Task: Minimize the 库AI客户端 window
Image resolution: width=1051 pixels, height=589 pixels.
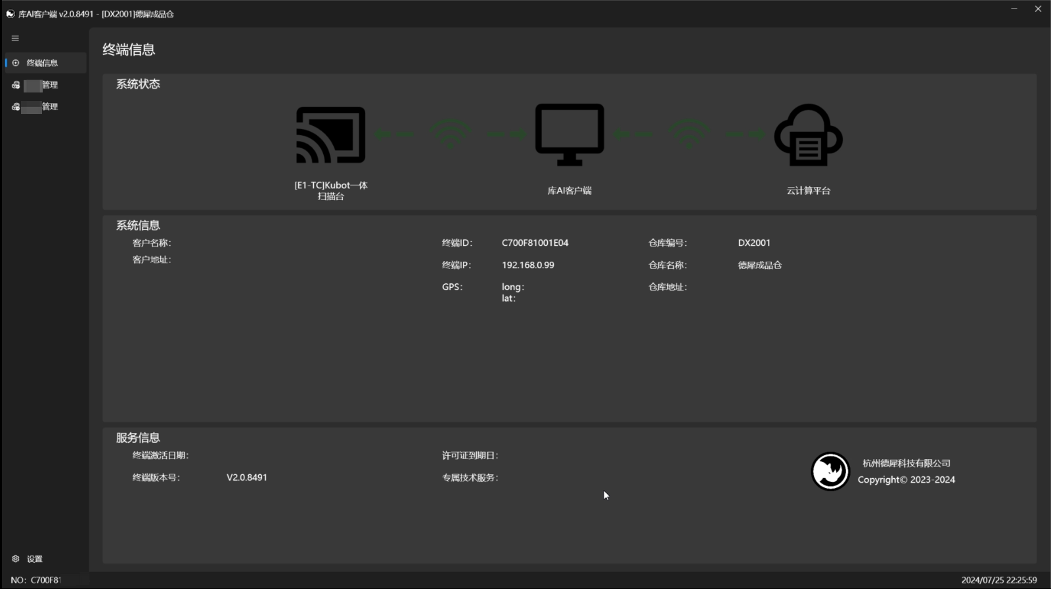Action: click(x=1014, y=9)
